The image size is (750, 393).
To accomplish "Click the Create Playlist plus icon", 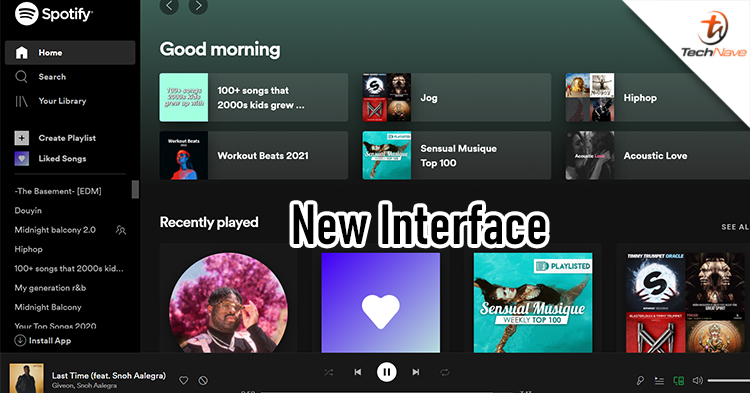I will [22, 138].
